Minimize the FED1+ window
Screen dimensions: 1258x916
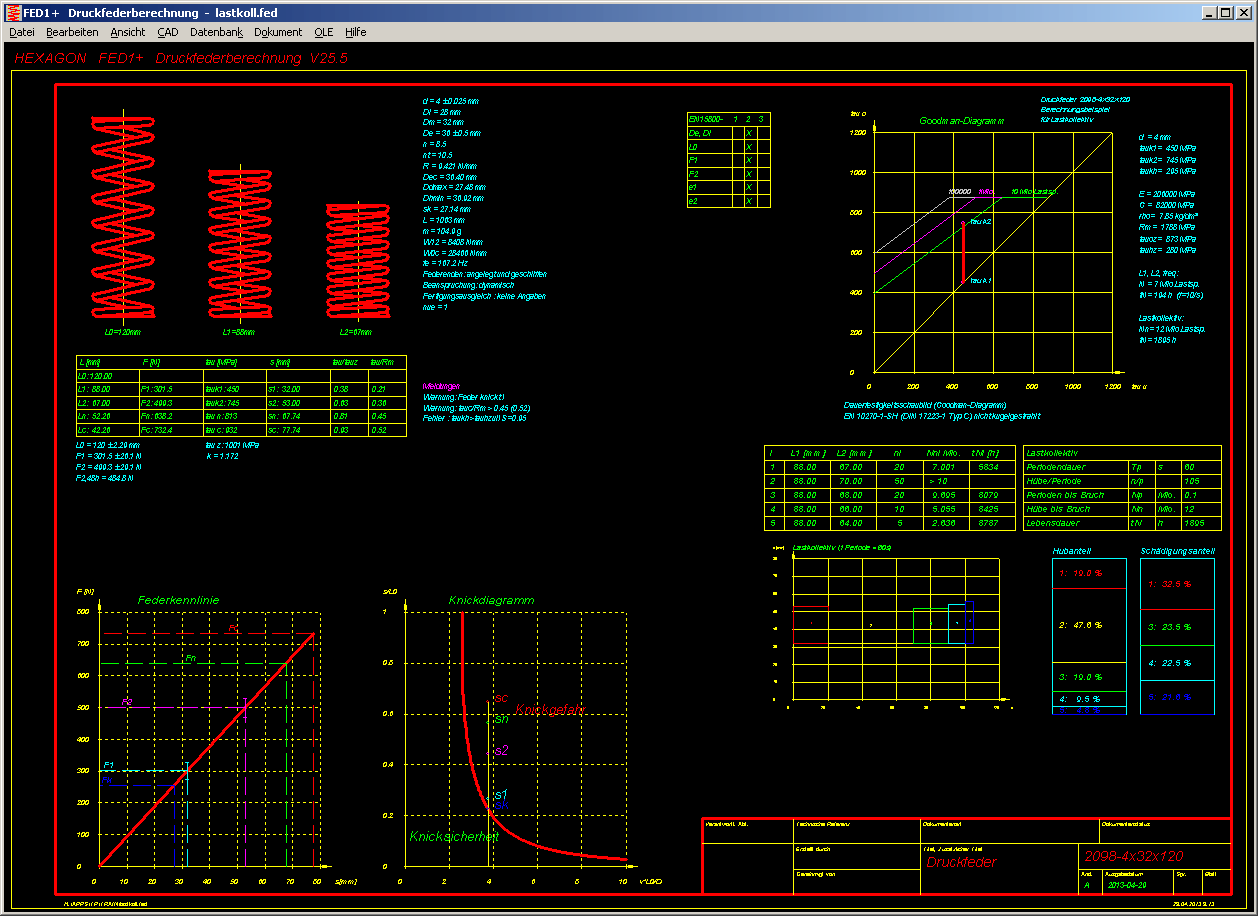pos(1210,12)
